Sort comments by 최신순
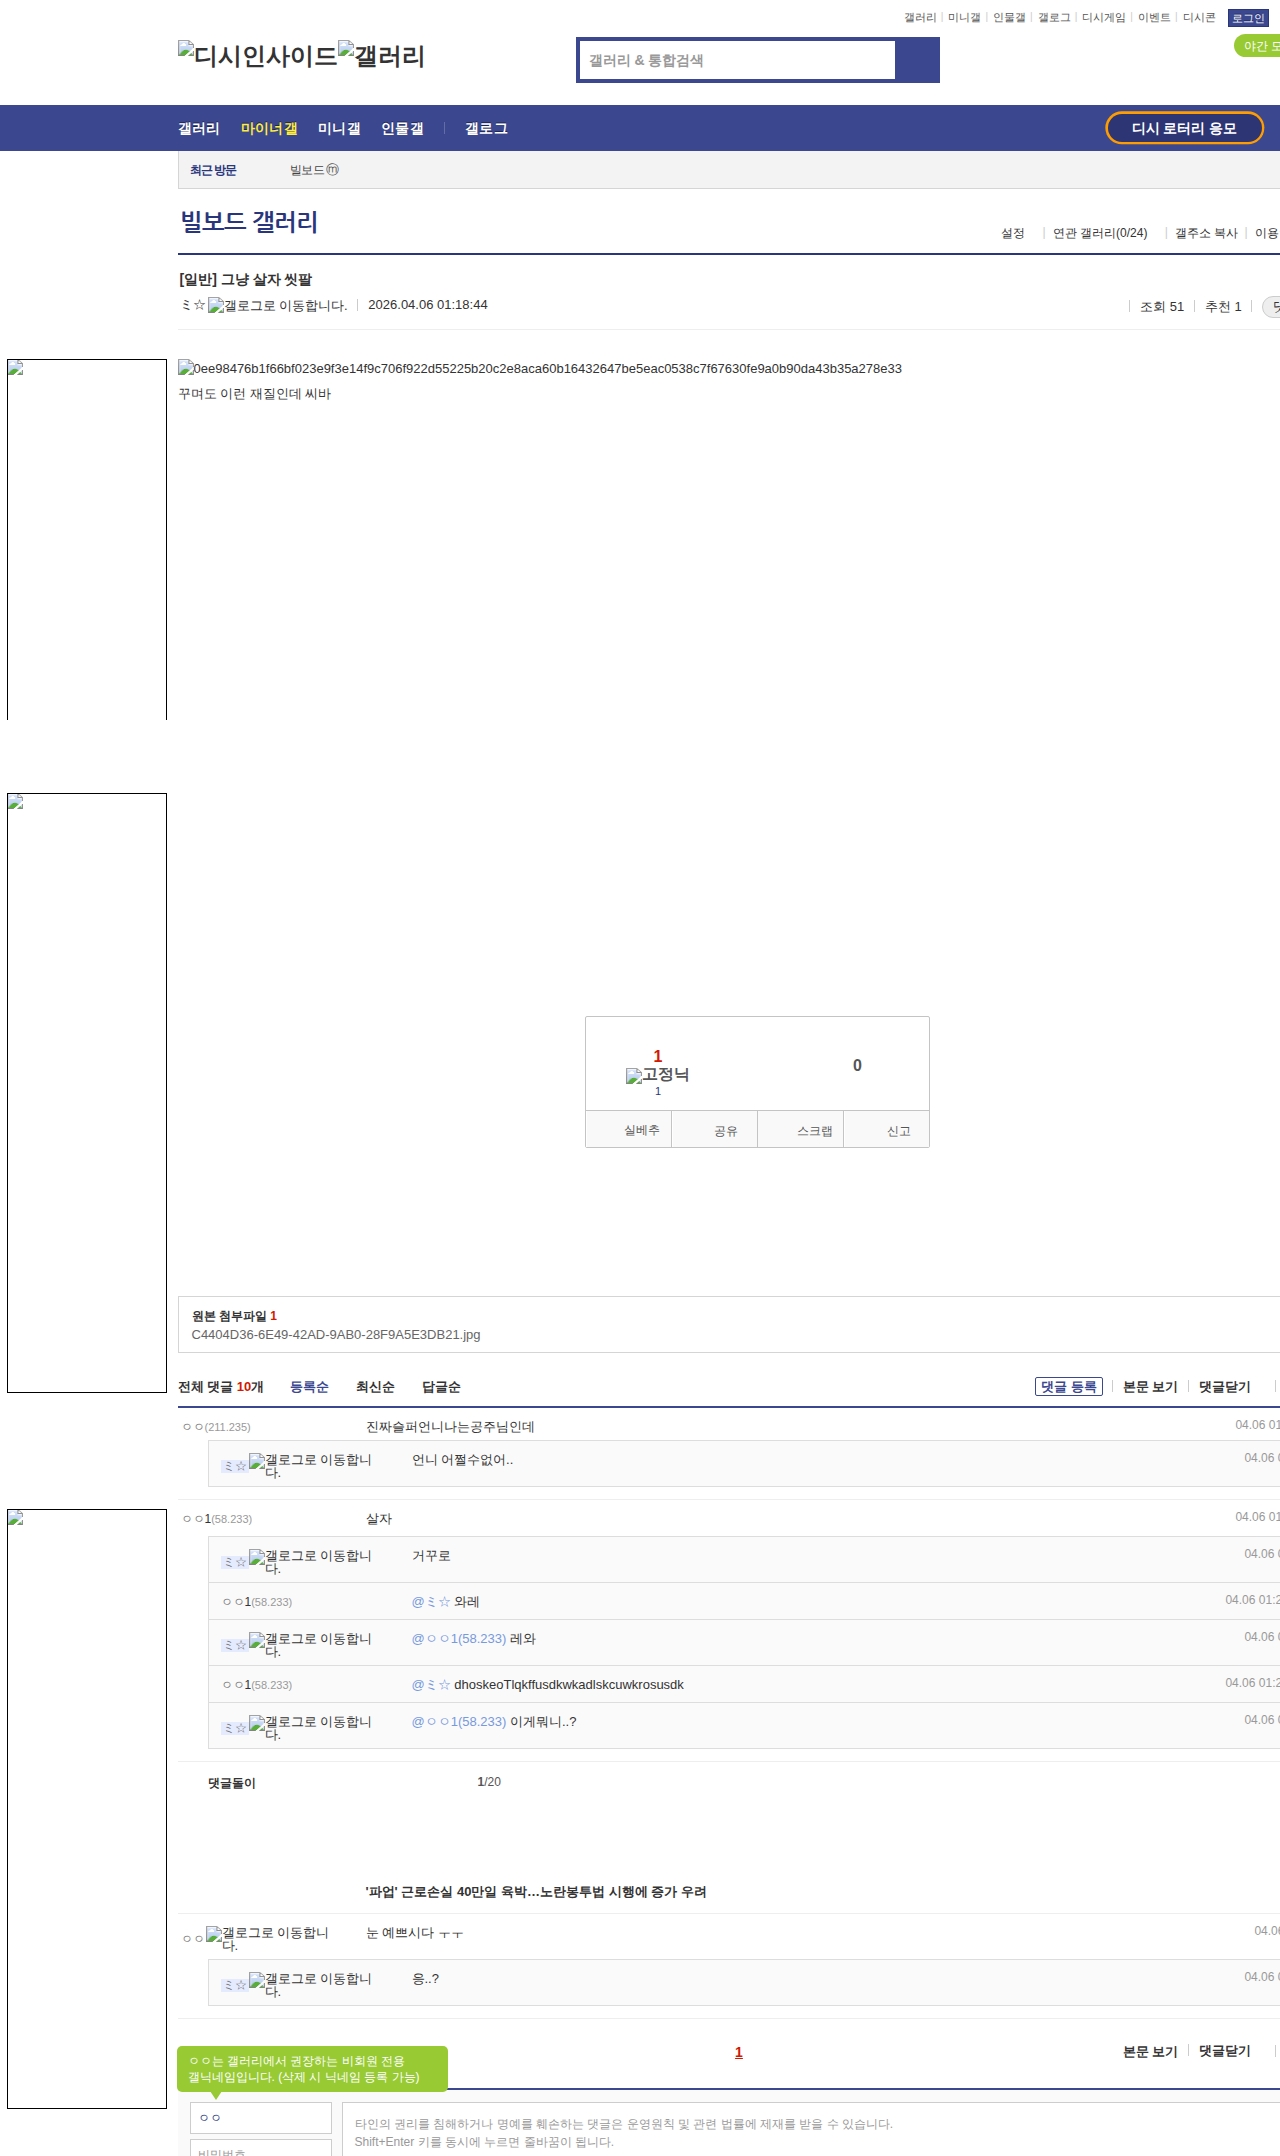The width and height of the screenshot is (1280, 2156). click(375, 1387)
